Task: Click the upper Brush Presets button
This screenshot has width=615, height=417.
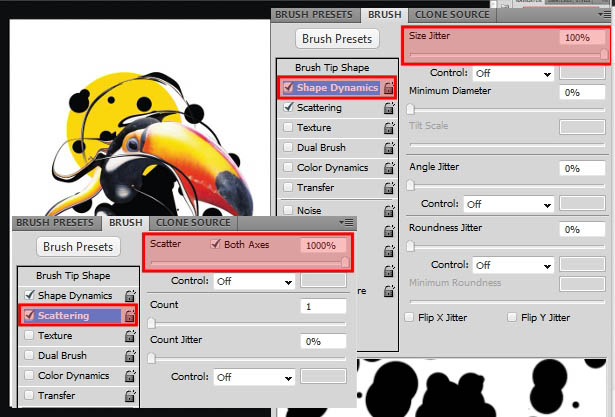Action: point(337,39)
